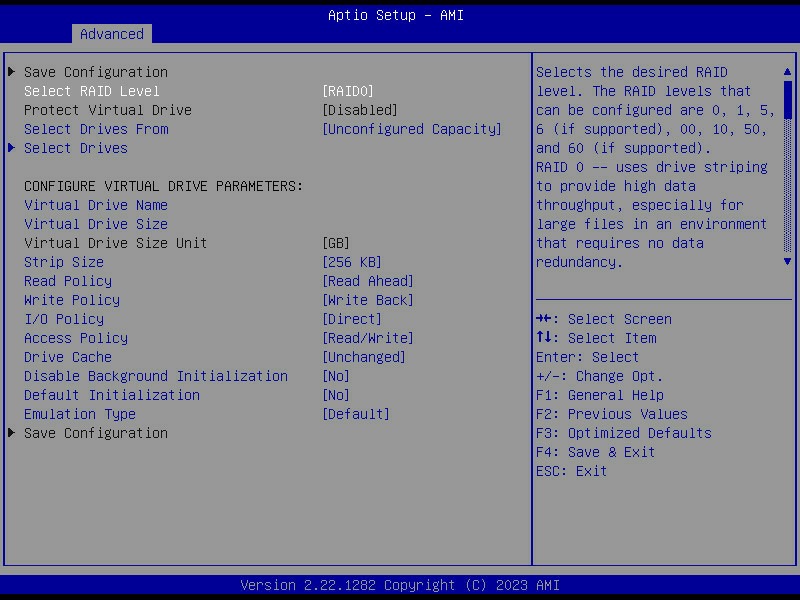Expand arrow beside Select Drives
Viewport: 800px width, 600px height.
coord(12,148)
